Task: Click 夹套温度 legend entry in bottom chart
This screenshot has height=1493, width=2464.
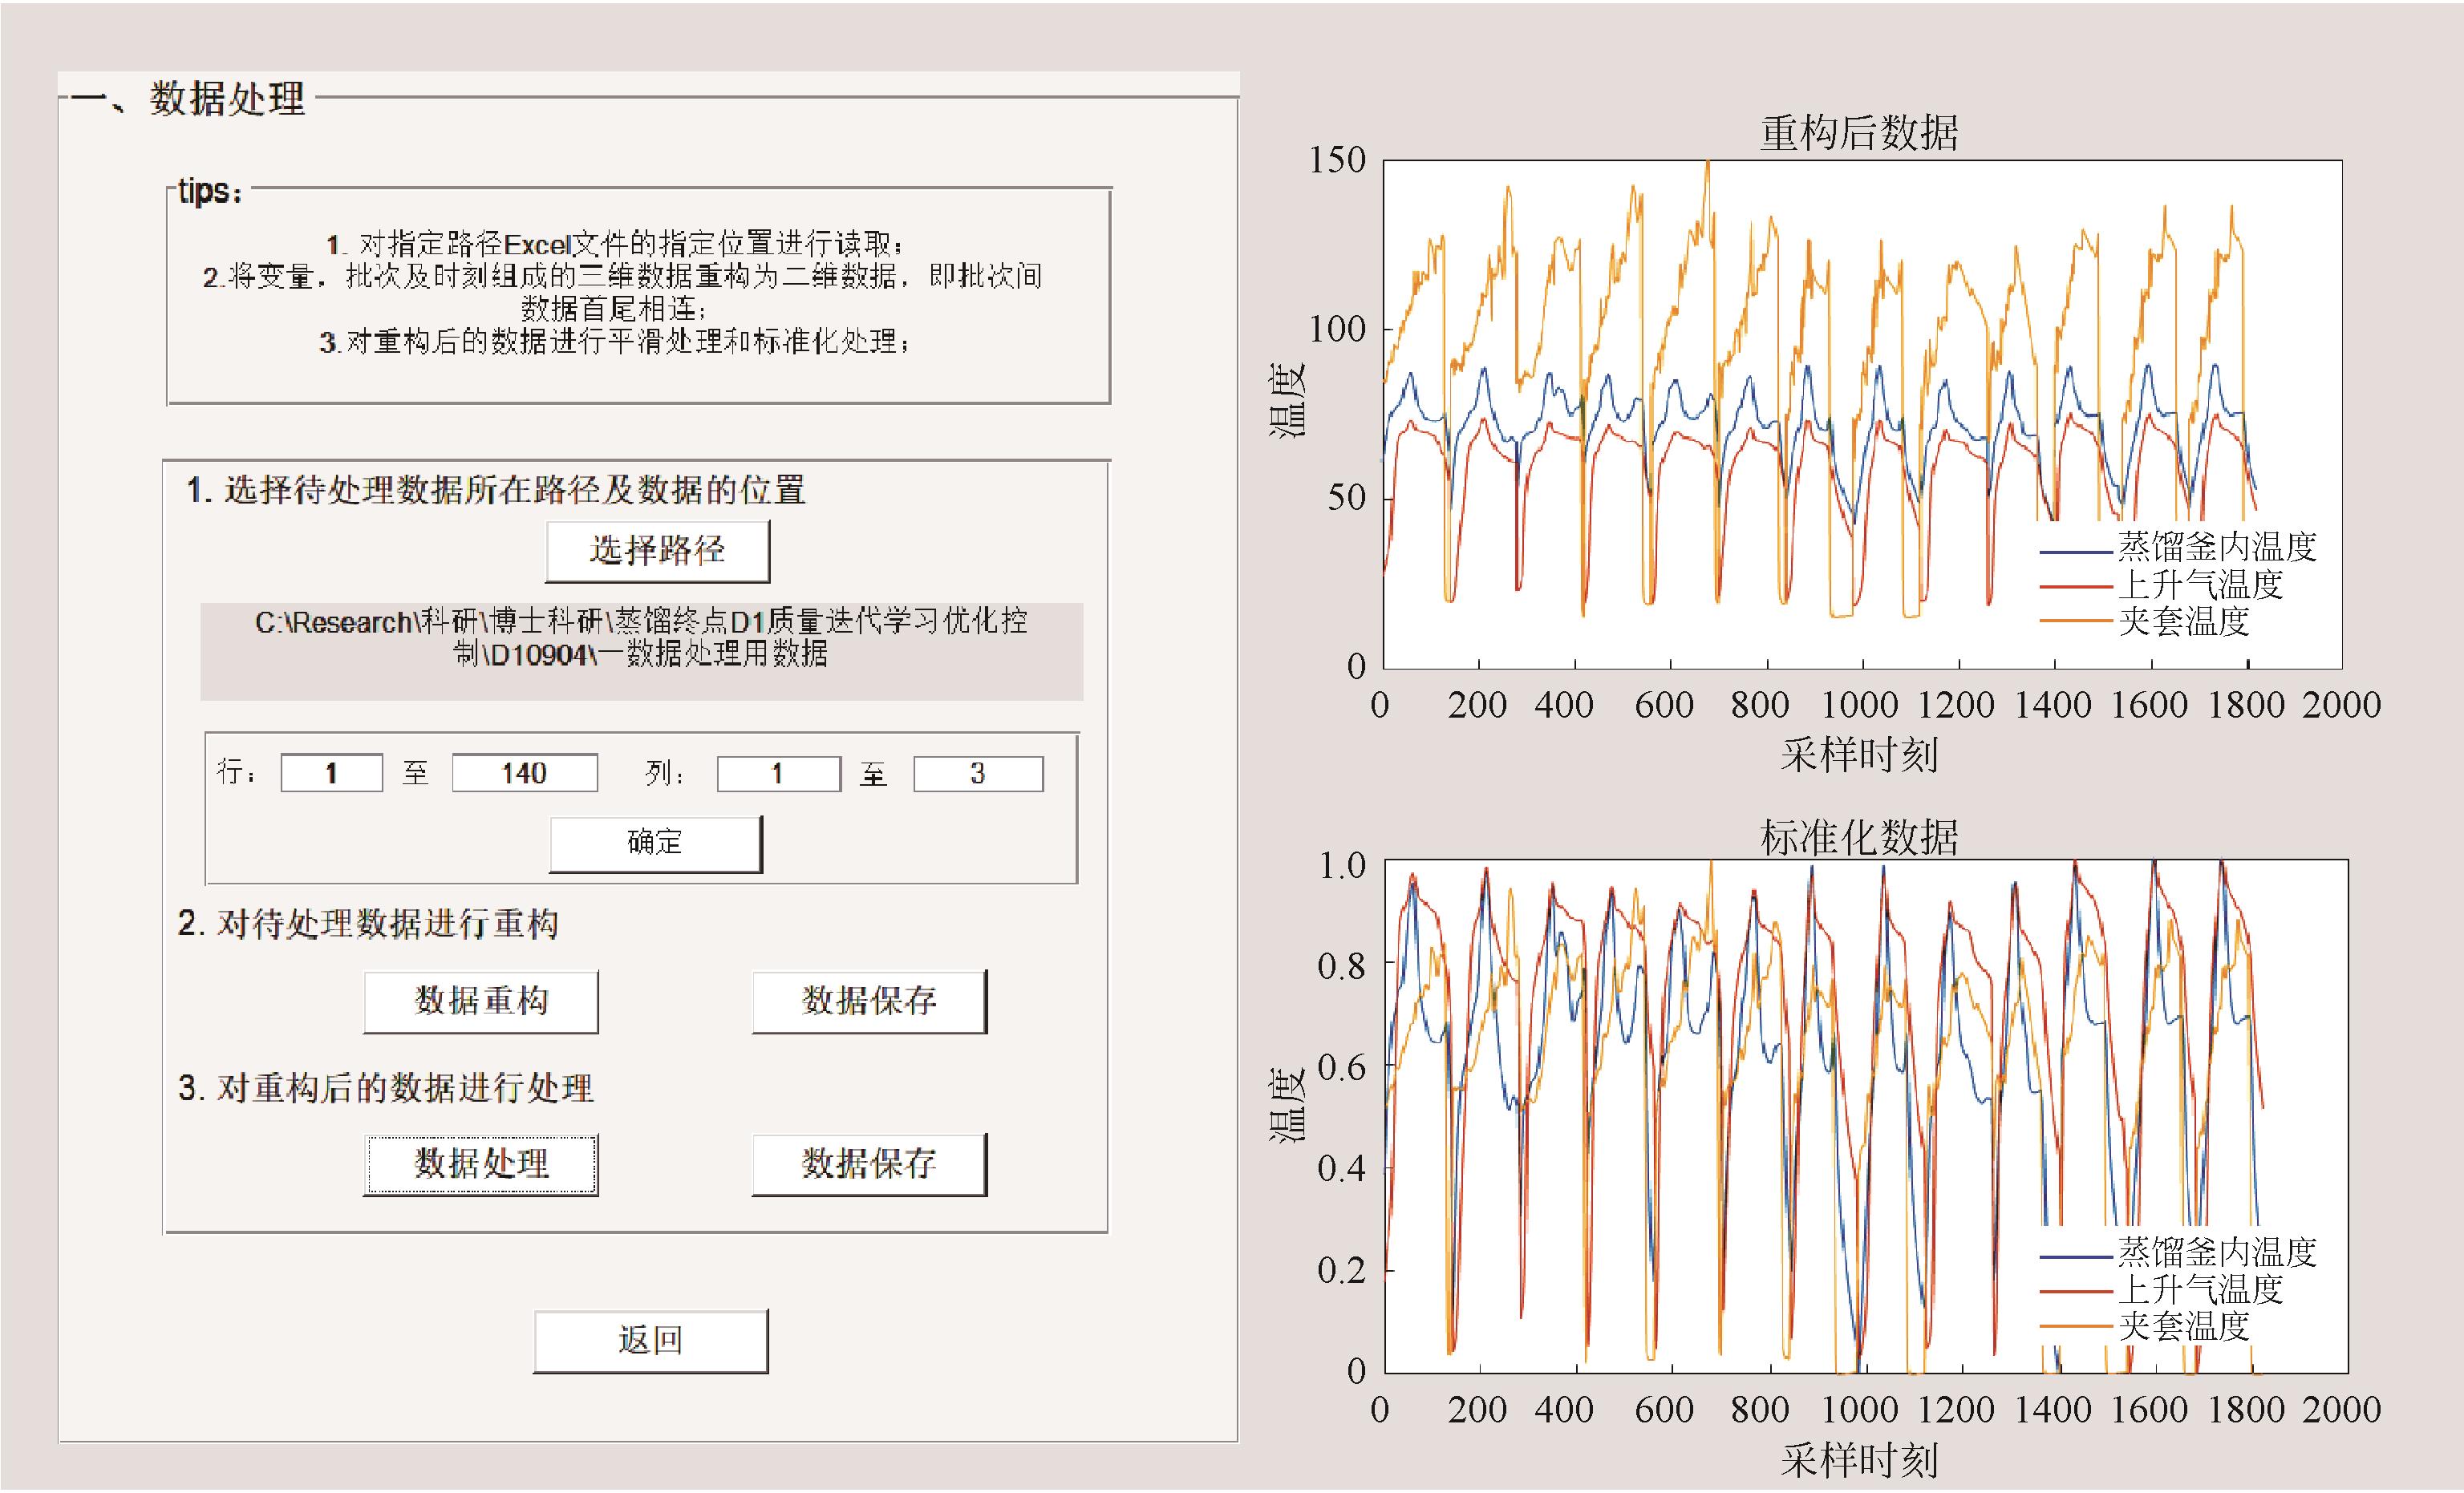Action: click(x=2183, y=1326)
